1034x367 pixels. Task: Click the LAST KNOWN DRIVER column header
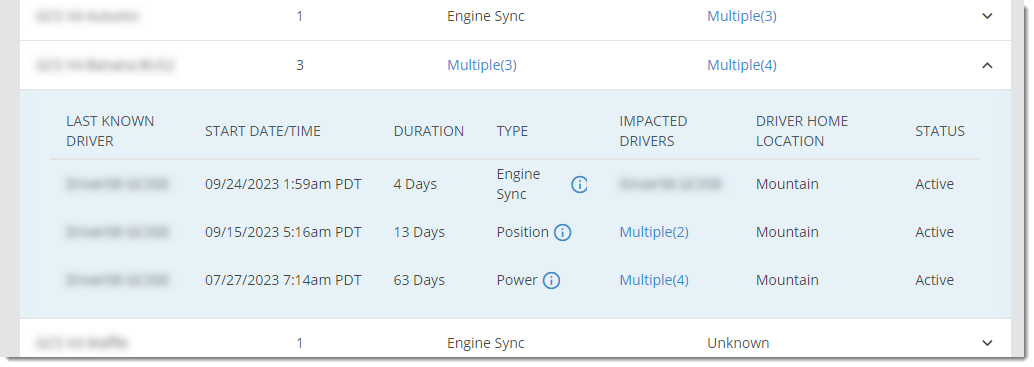pos(110,131)
